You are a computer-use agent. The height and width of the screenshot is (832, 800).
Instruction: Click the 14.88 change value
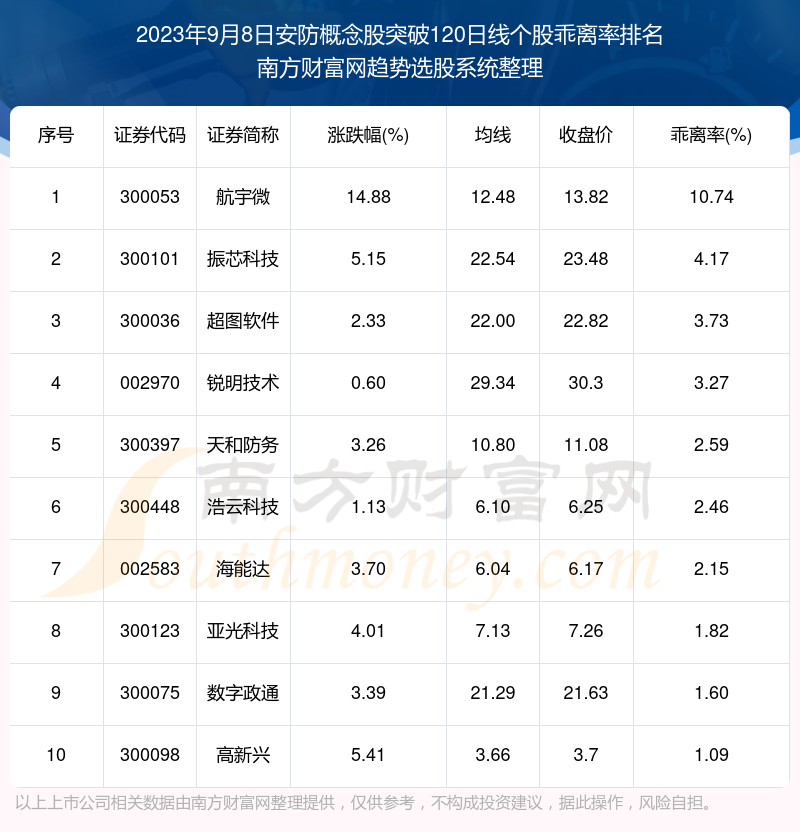coord(368,197)
